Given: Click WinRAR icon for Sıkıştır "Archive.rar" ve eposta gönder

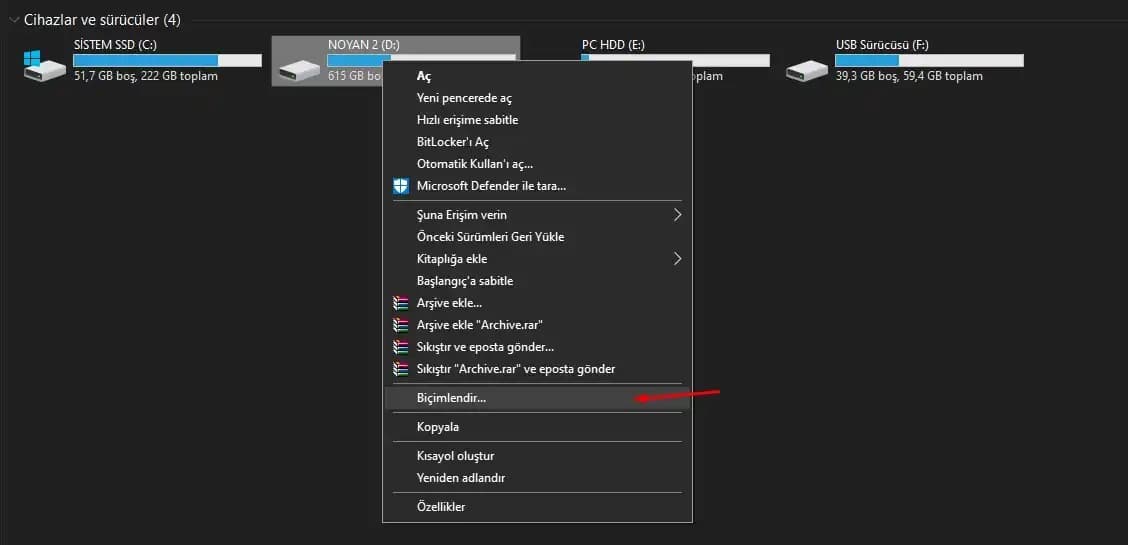Looking at the screenshot, I should 401,369.
